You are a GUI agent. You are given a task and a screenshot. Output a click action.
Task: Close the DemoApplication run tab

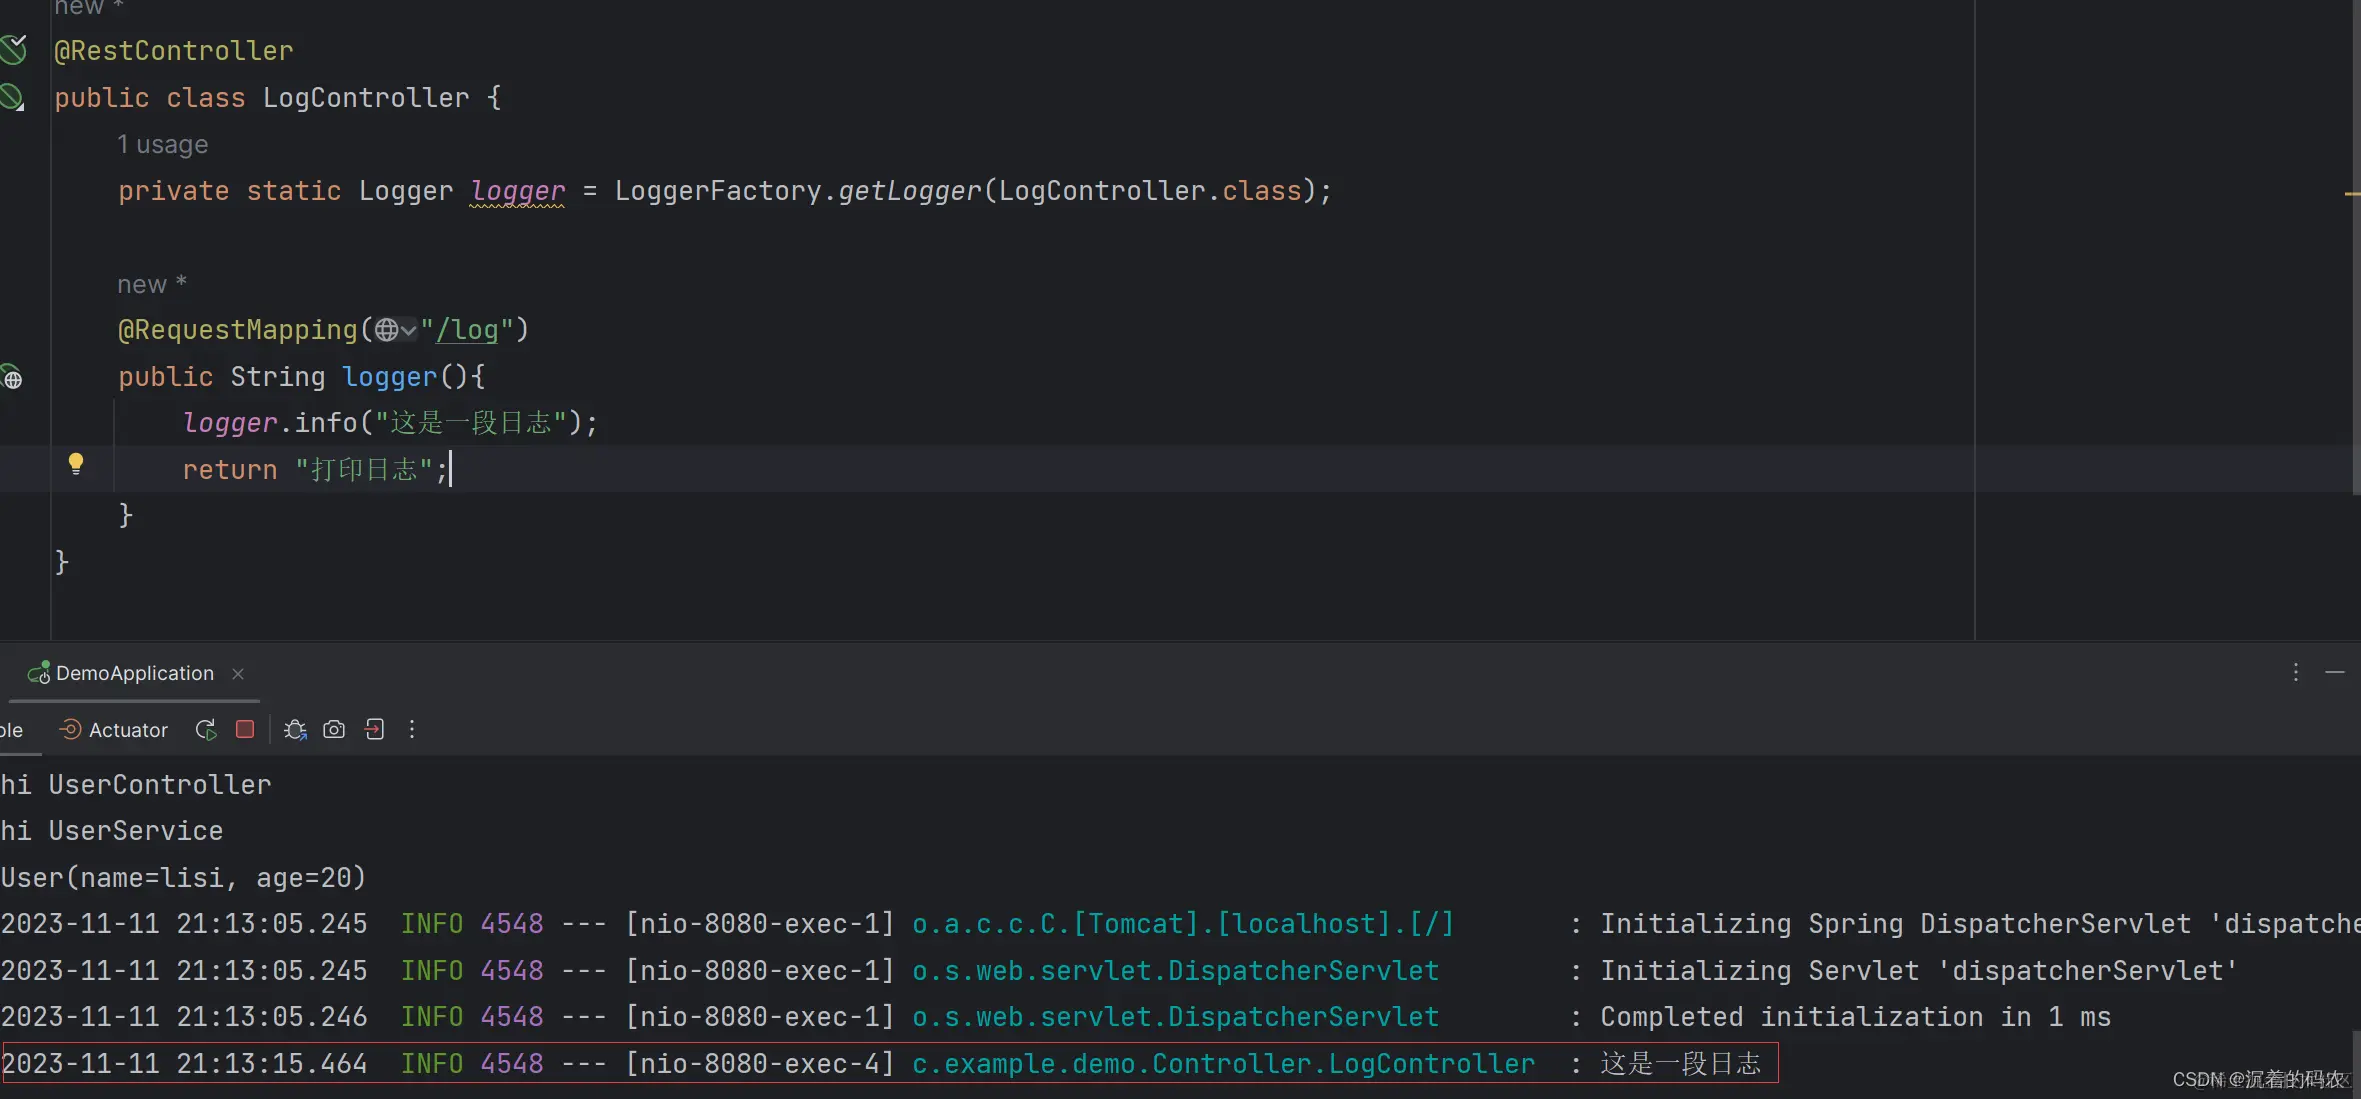(238, 674)
